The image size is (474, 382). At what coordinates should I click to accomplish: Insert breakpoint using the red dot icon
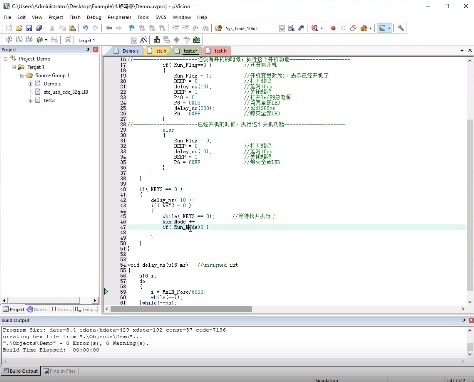[x=333, y=28]
